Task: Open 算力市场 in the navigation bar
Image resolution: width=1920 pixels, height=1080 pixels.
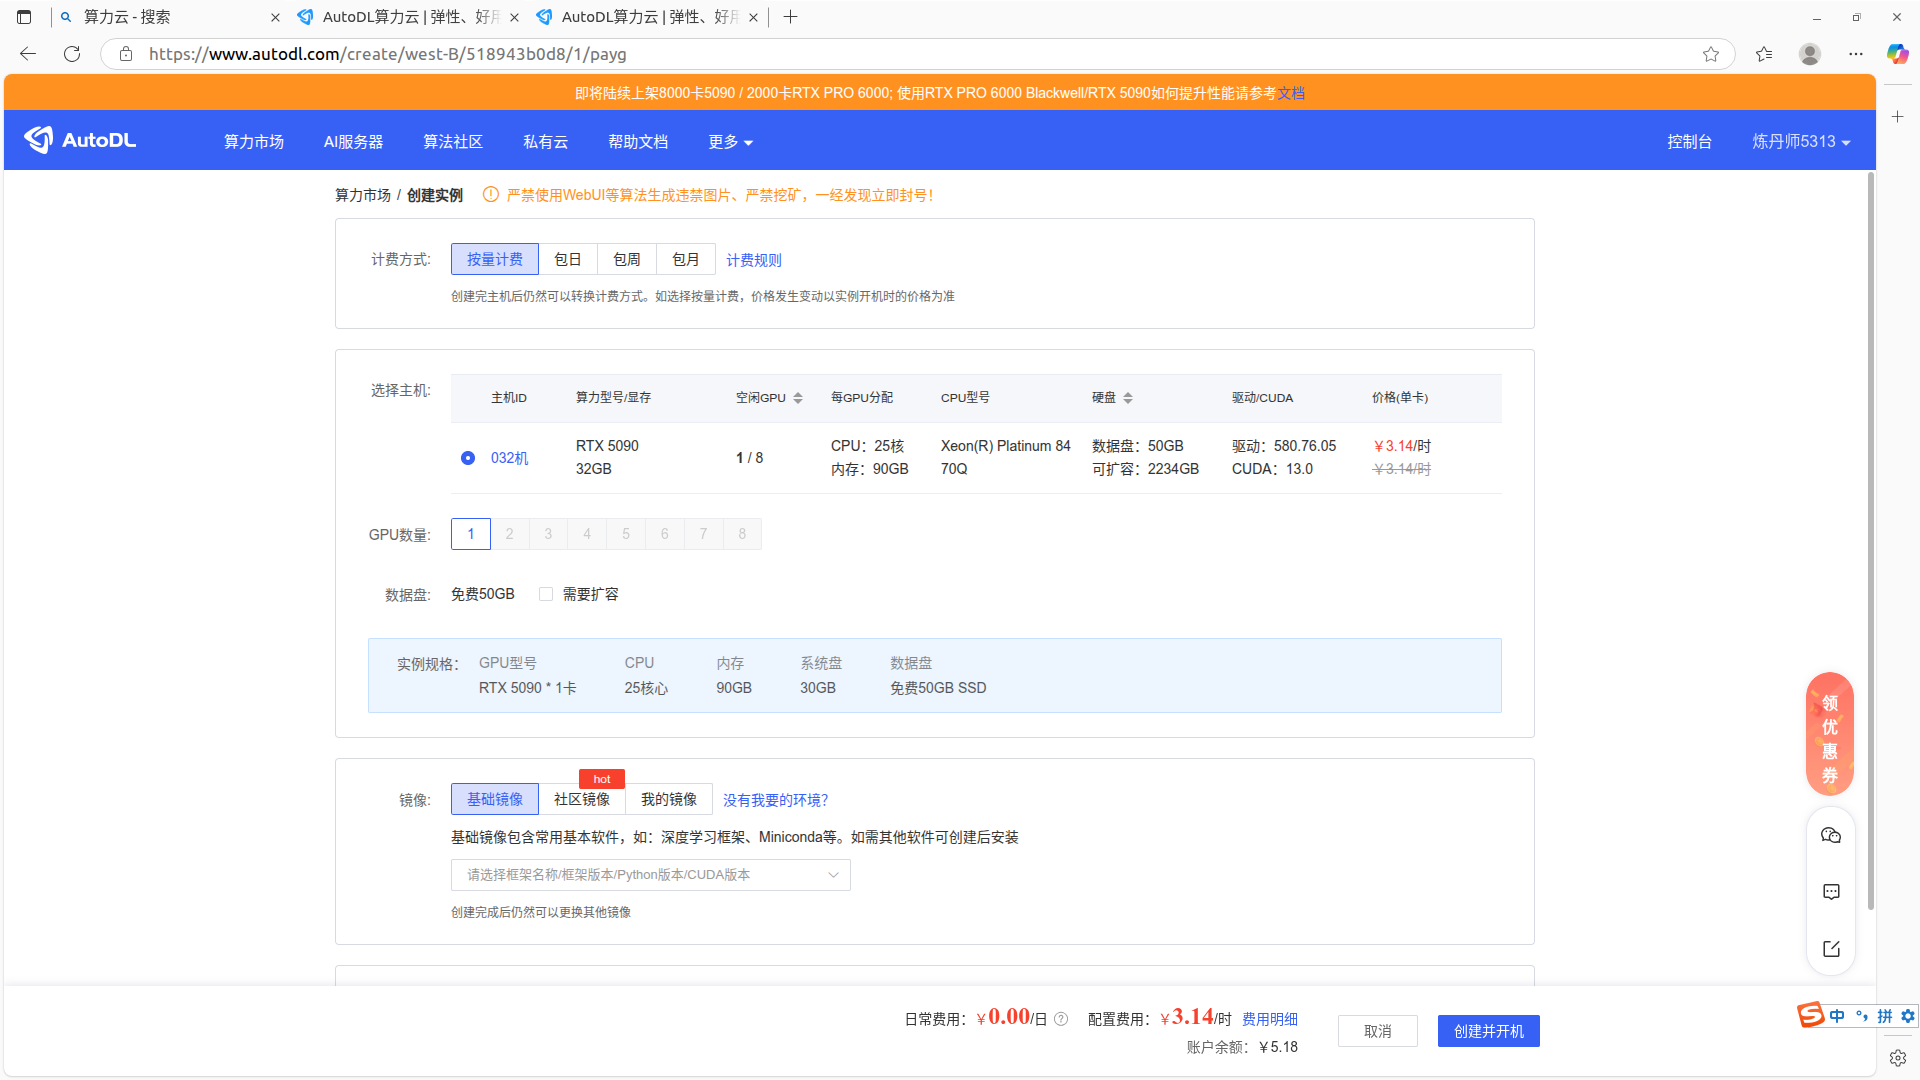Action: point(254,142)
